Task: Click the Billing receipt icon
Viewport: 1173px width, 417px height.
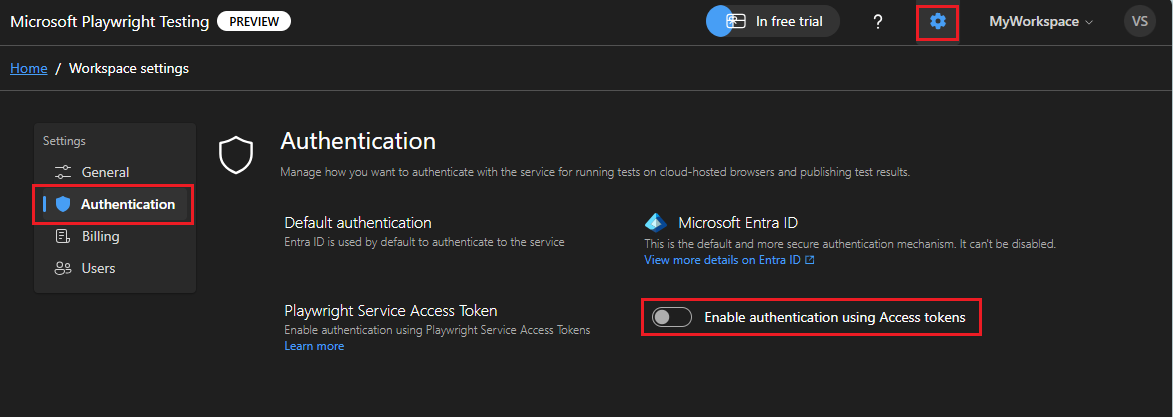Action: [x=63, y=236]
